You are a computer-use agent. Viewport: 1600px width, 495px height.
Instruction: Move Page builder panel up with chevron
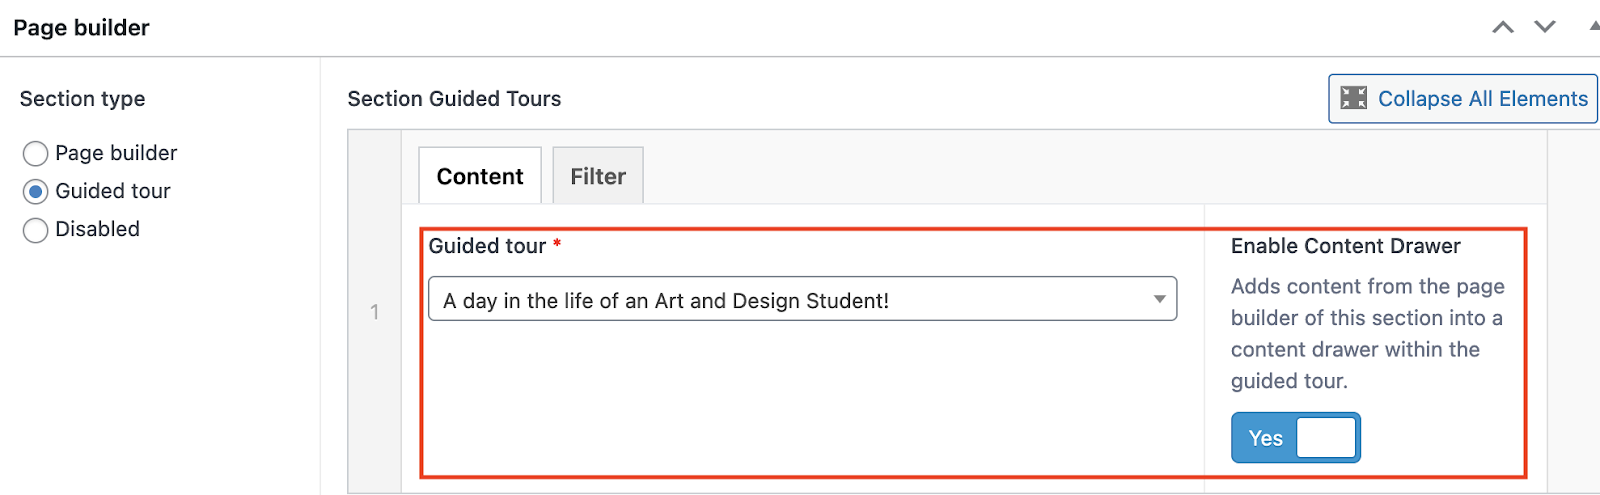click(1503, 27)
